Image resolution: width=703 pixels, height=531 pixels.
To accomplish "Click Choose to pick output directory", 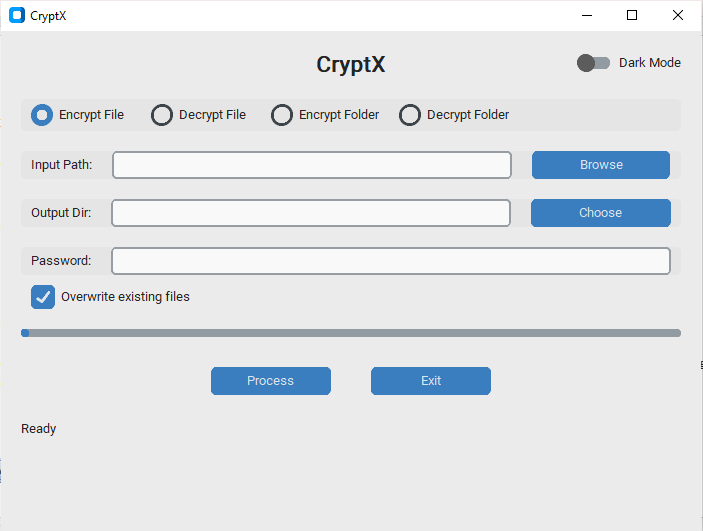I will (601, 213).
